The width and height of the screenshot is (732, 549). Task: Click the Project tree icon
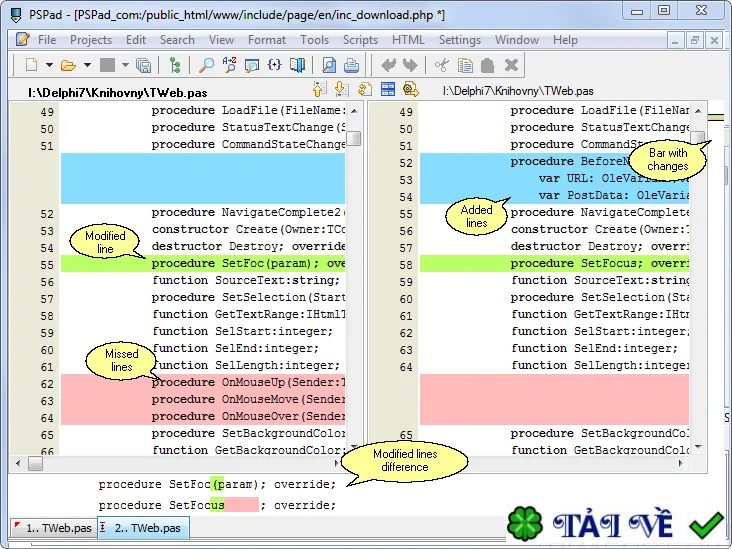[175, 65]
